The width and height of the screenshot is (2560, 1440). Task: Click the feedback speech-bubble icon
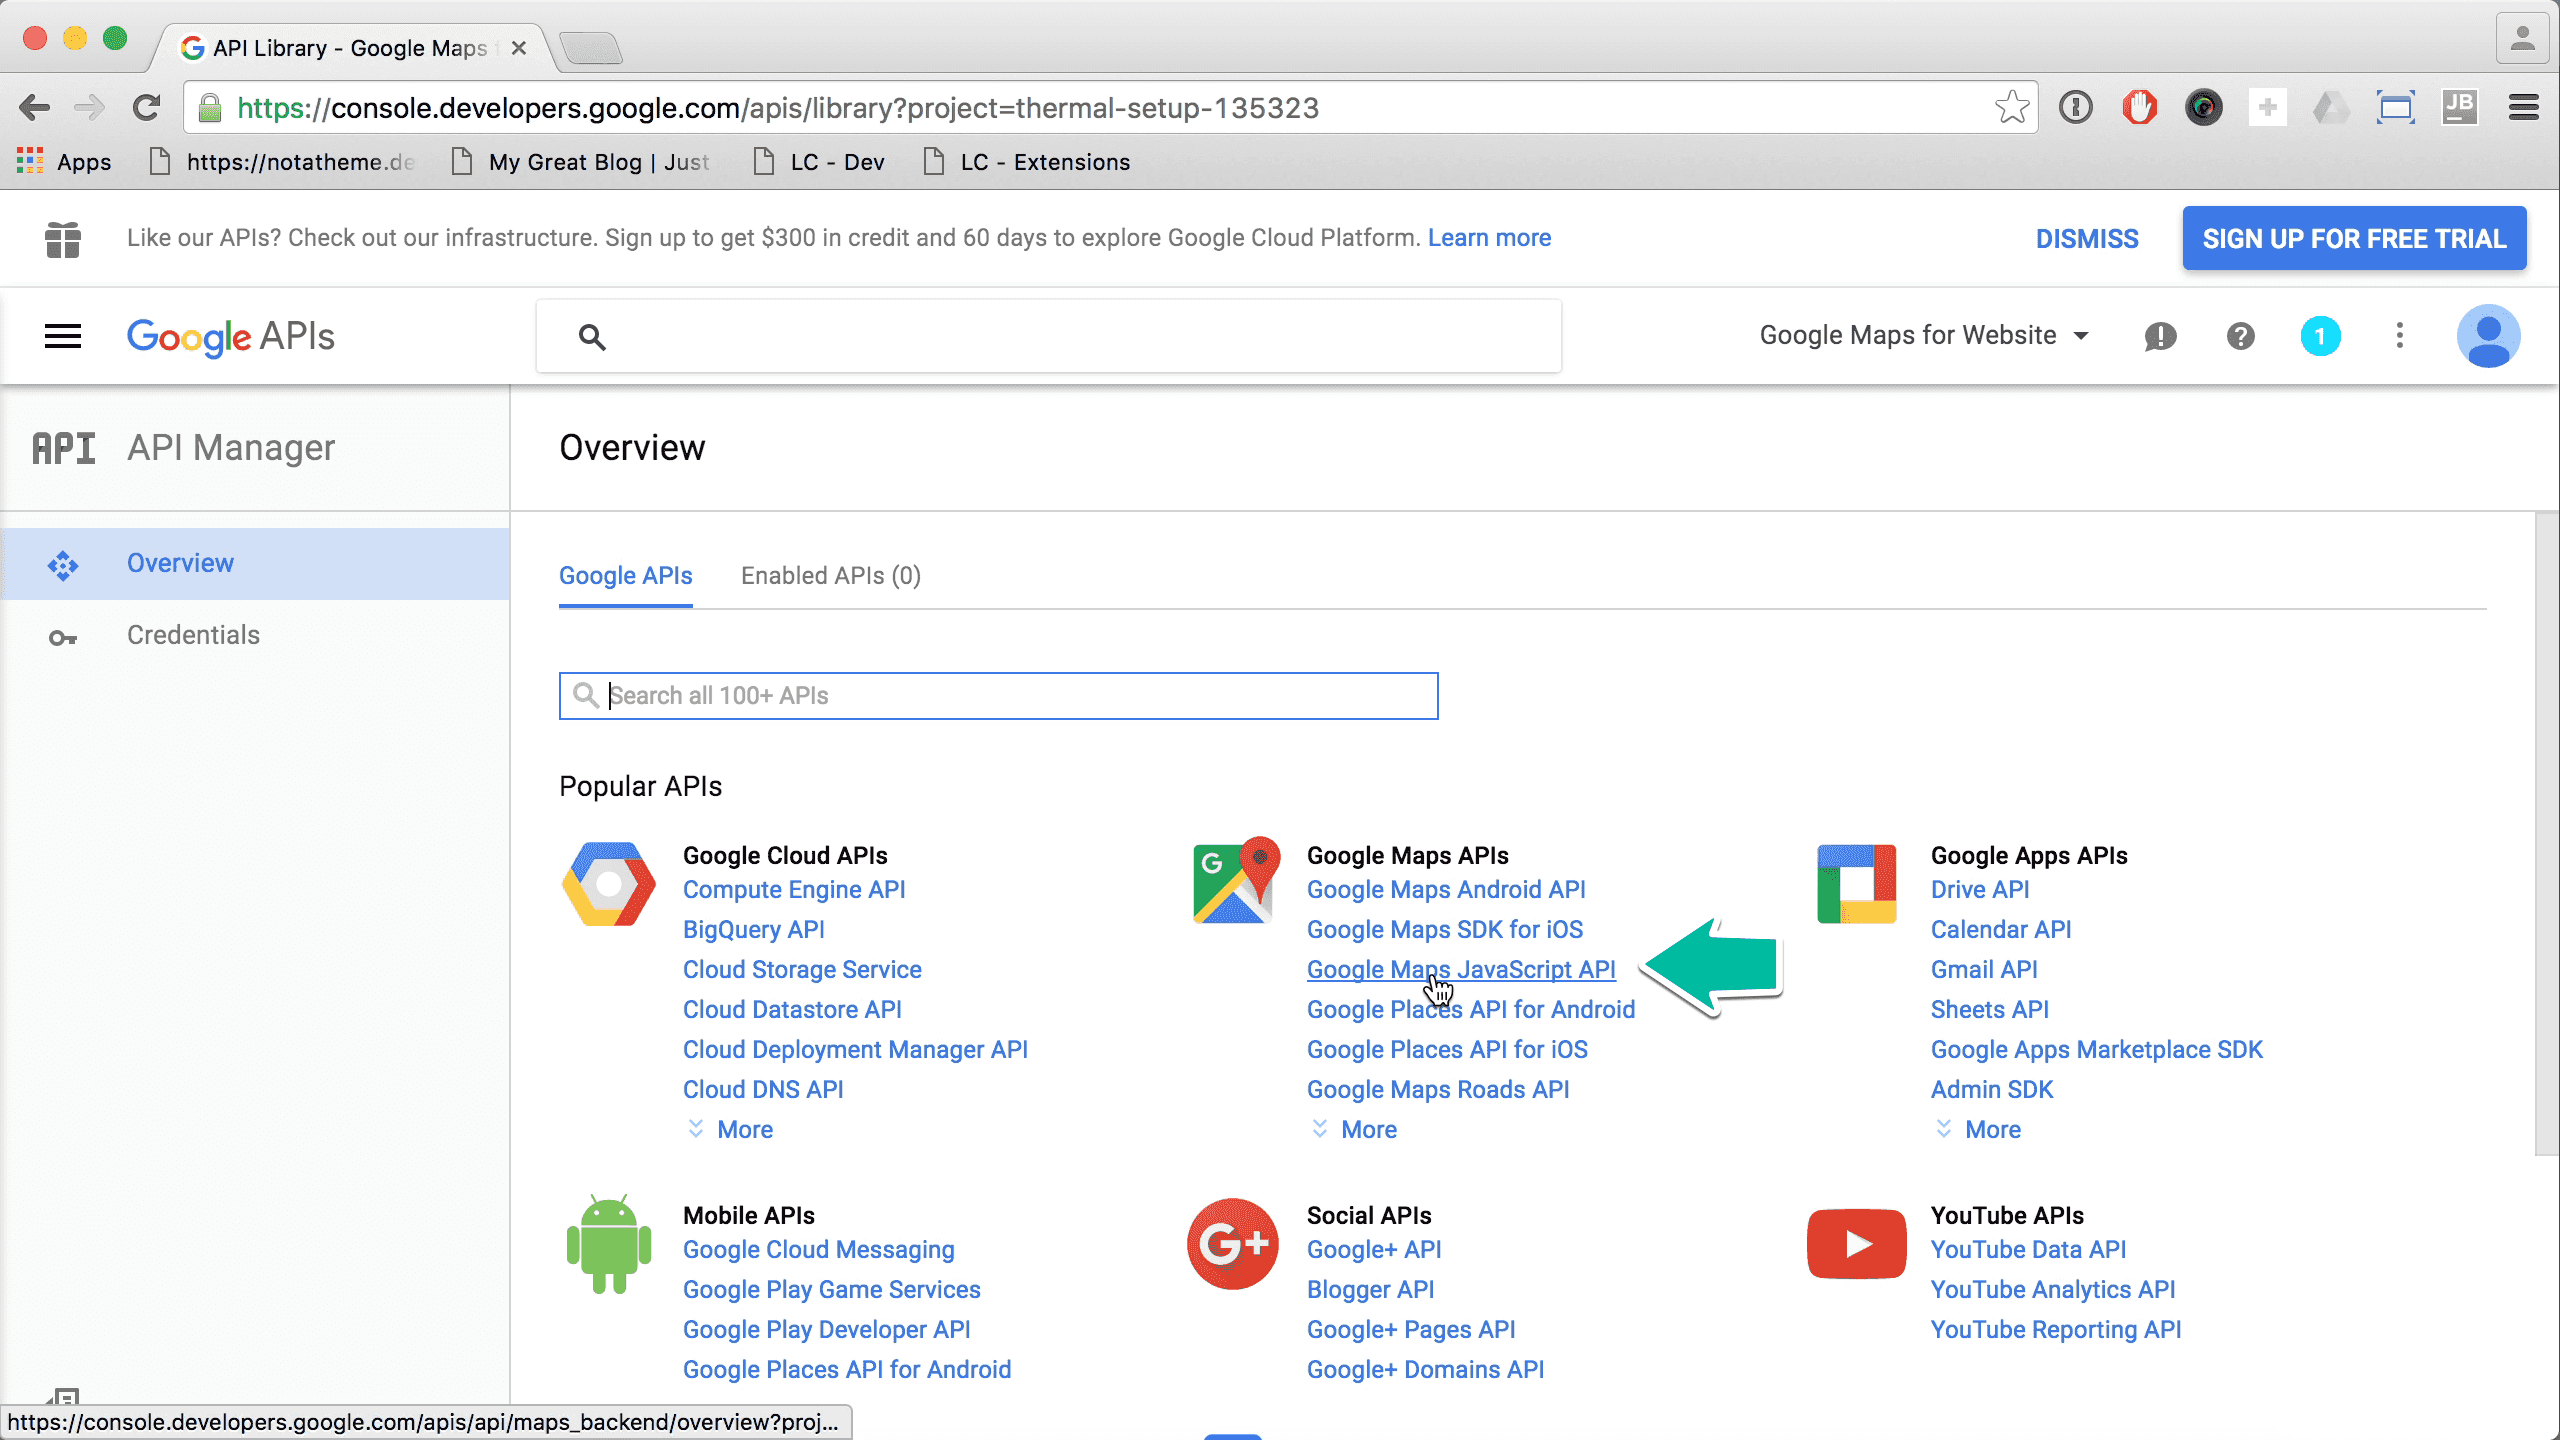click(x=2161, y=336)
